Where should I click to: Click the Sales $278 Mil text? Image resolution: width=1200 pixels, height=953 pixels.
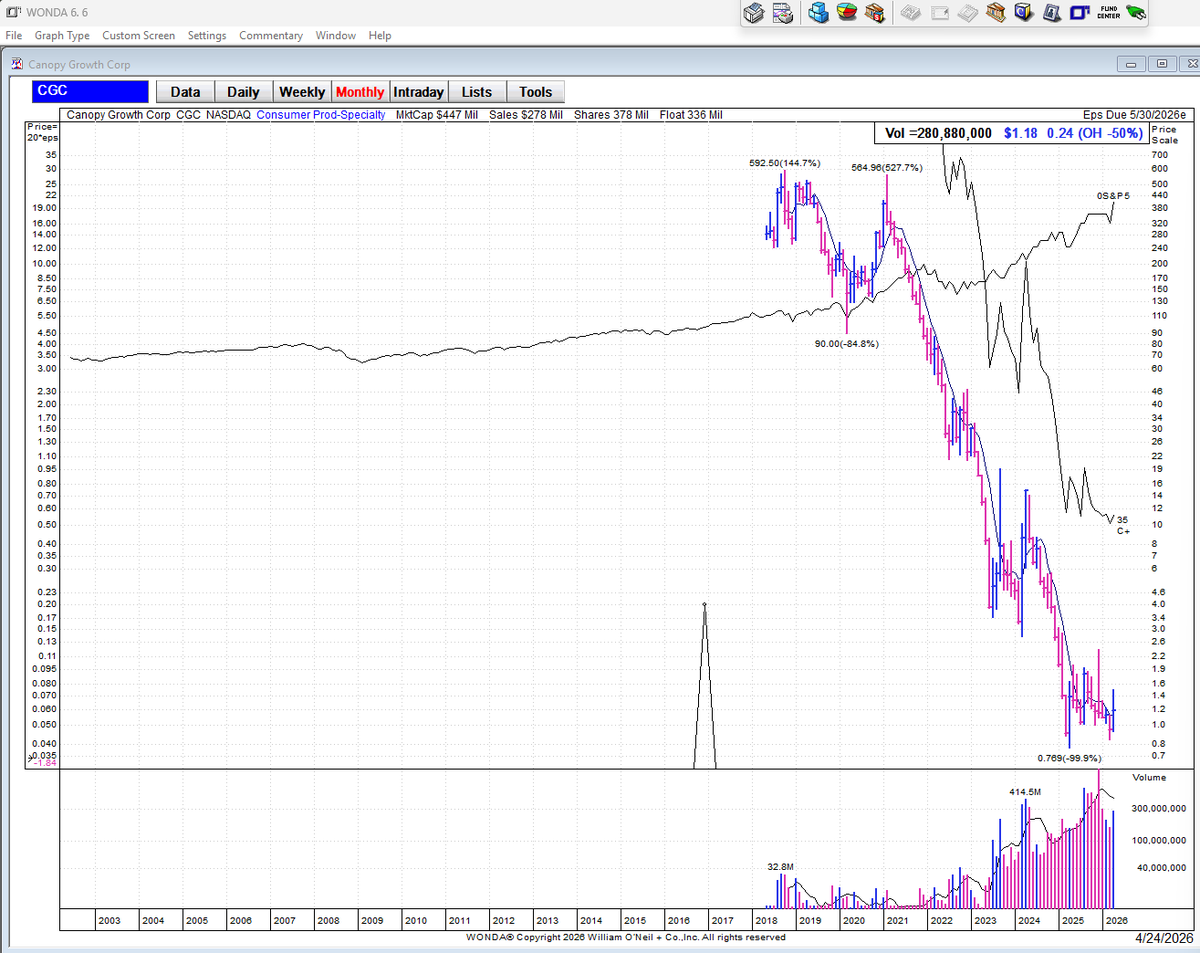(x=527, y=115)
